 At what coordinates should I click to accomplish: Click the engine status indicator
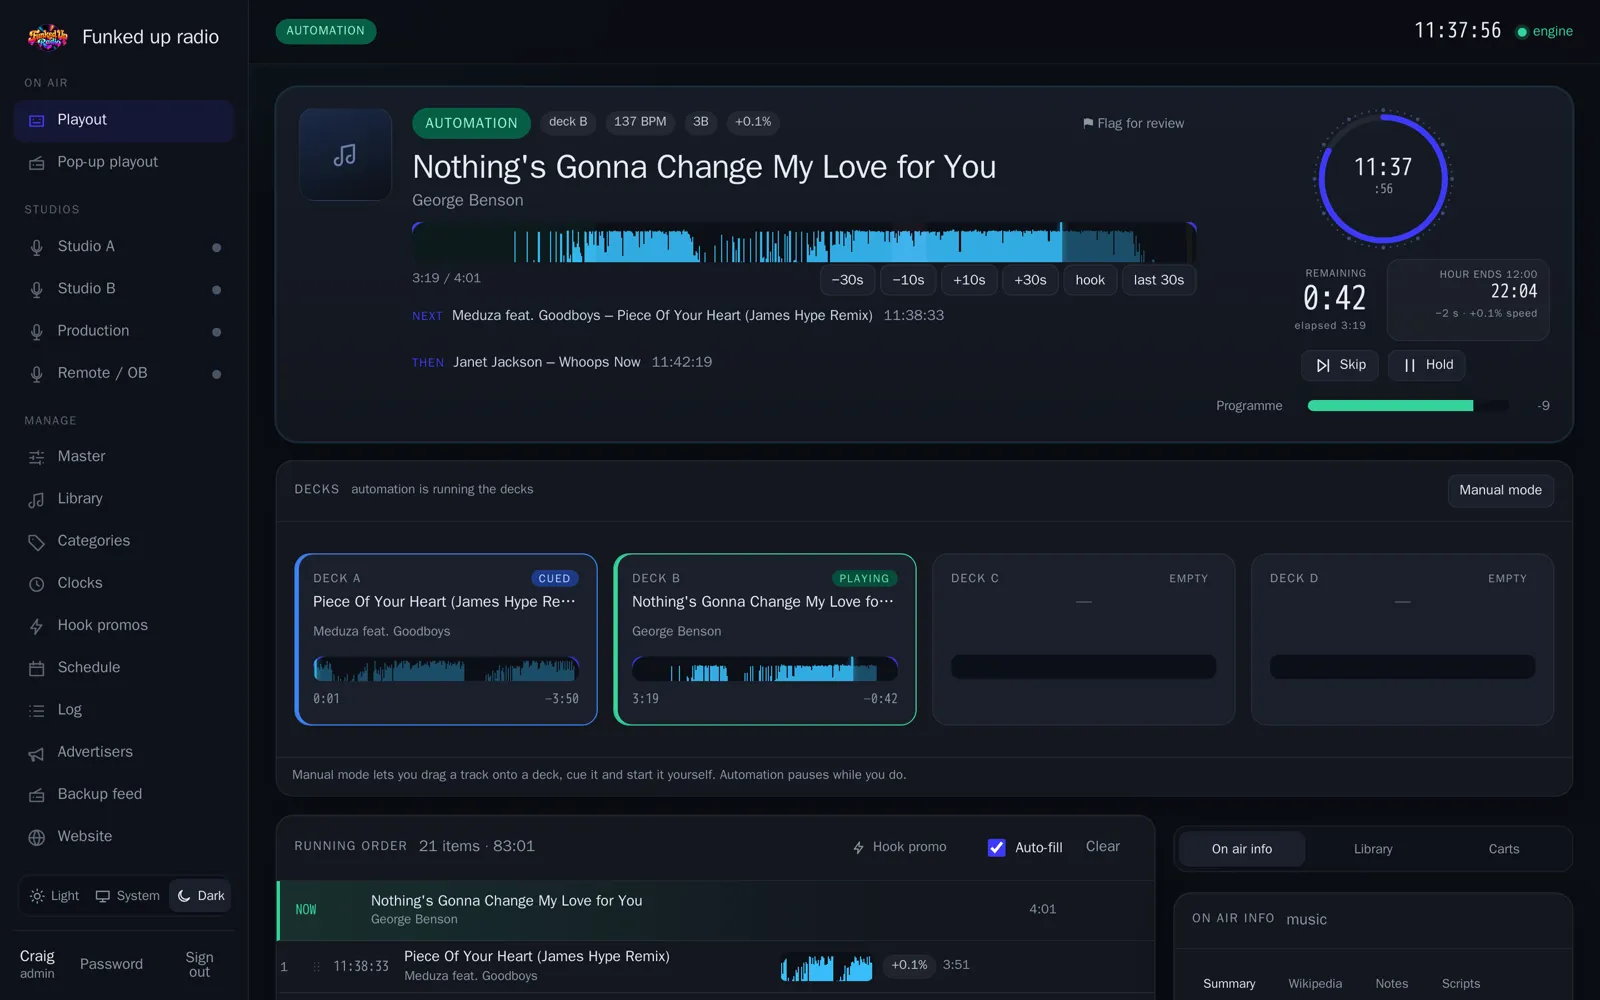coord(1544,31)
